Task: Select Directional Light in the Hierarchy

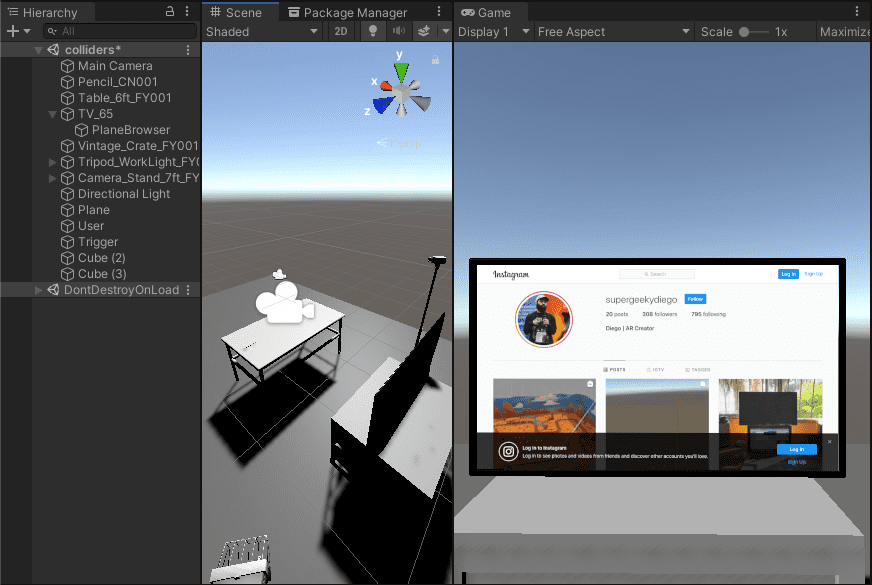Action: [x=124, y=194]
